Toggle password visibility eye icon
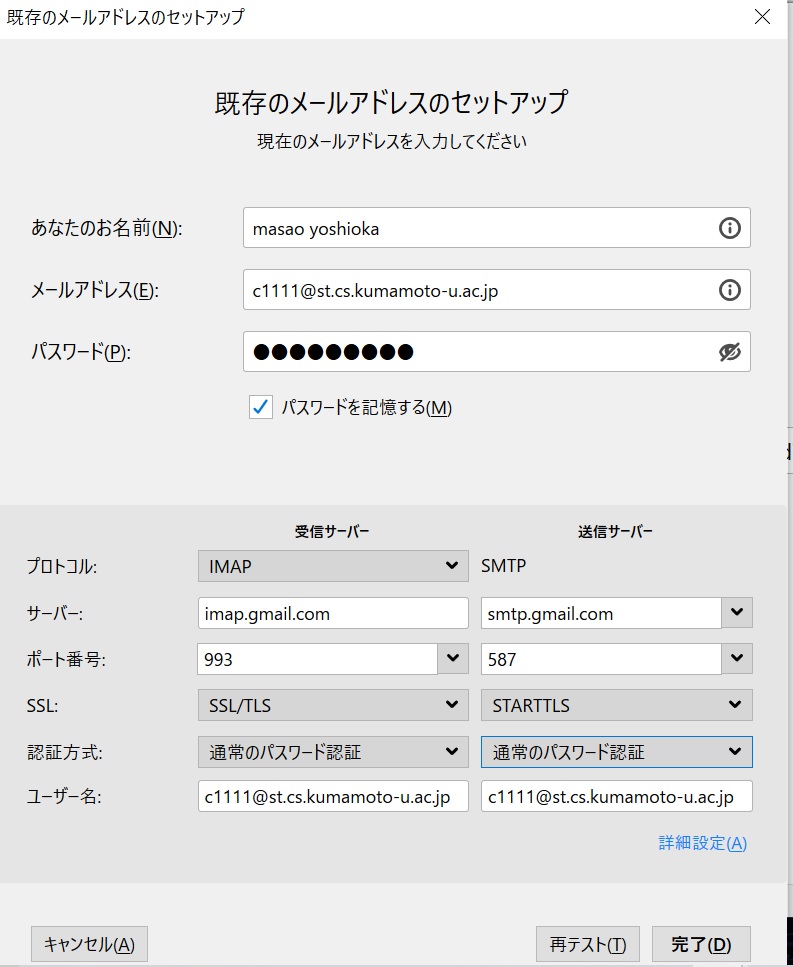The height and width of the screenshot is (967, 793). click(729, 352)
